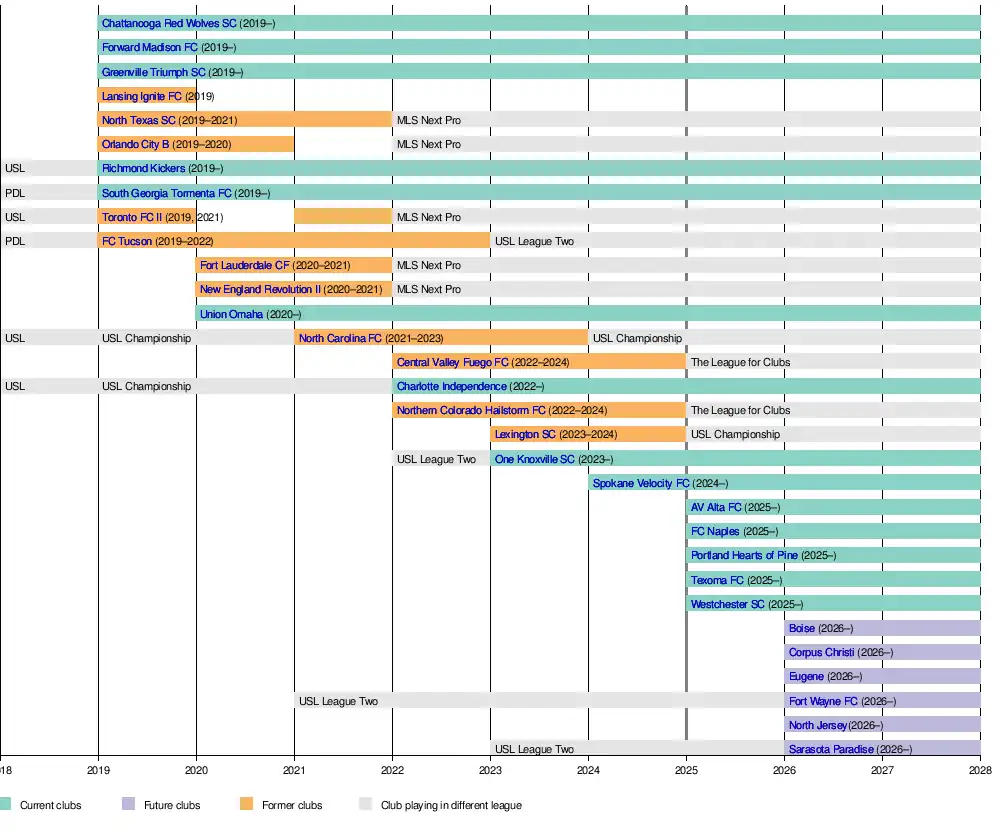Select the Charlotte Independence link
This screenshot has height=835, width=1000.
coord(451,387)
